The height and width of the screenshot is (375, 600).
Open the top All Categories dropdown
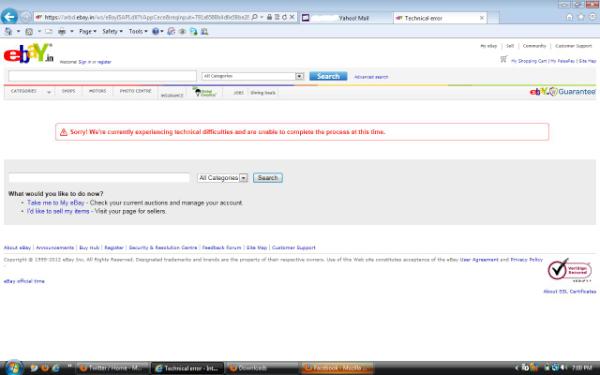[253, 76]
